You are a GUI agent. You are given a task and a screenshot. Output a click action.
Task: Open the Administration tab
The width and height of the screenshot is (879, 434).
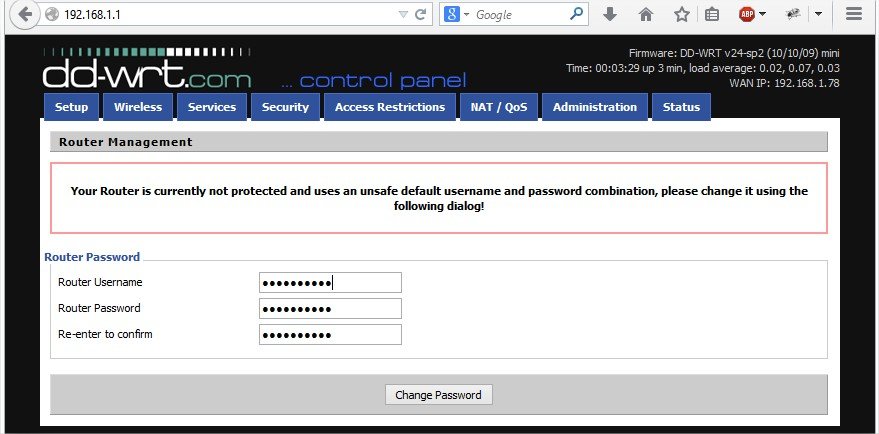pyautogui.click(x=595, y=107)
